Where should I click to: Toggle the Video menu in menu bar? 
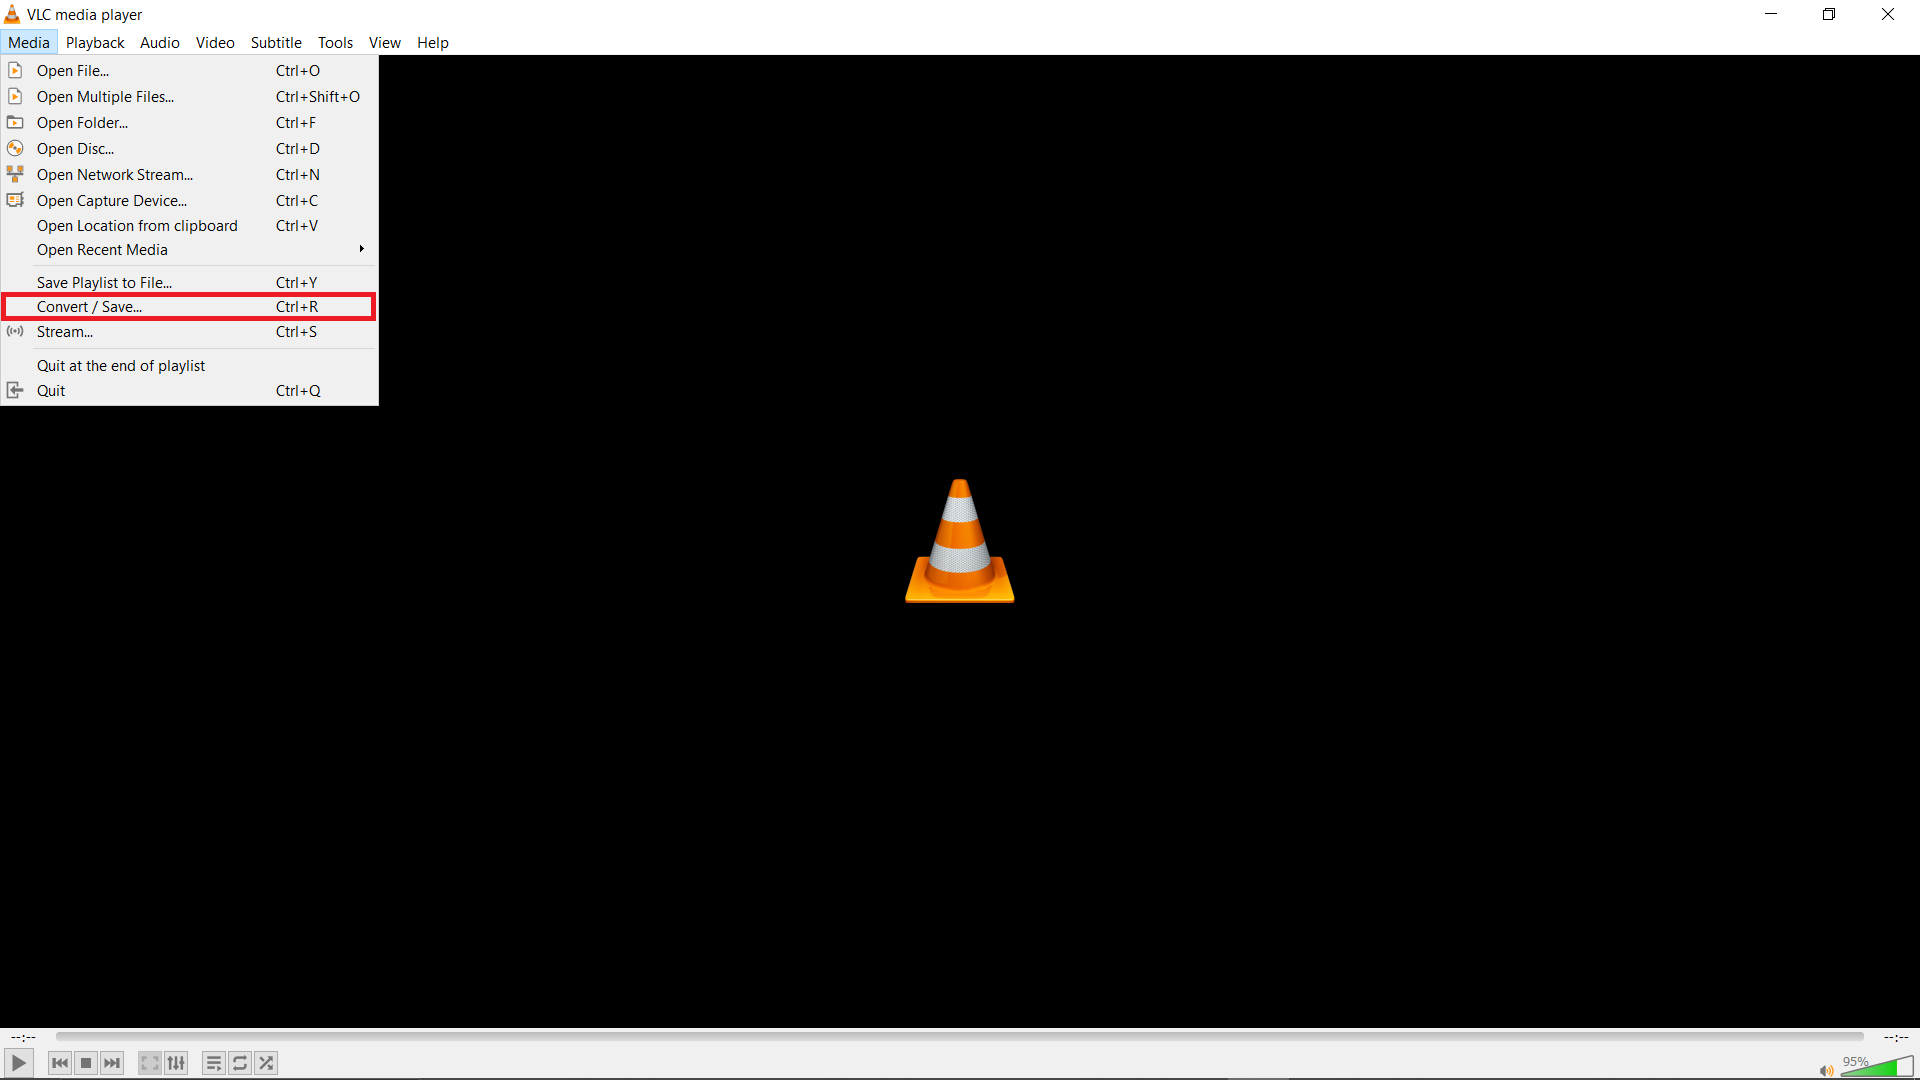(x=215, y=42)
